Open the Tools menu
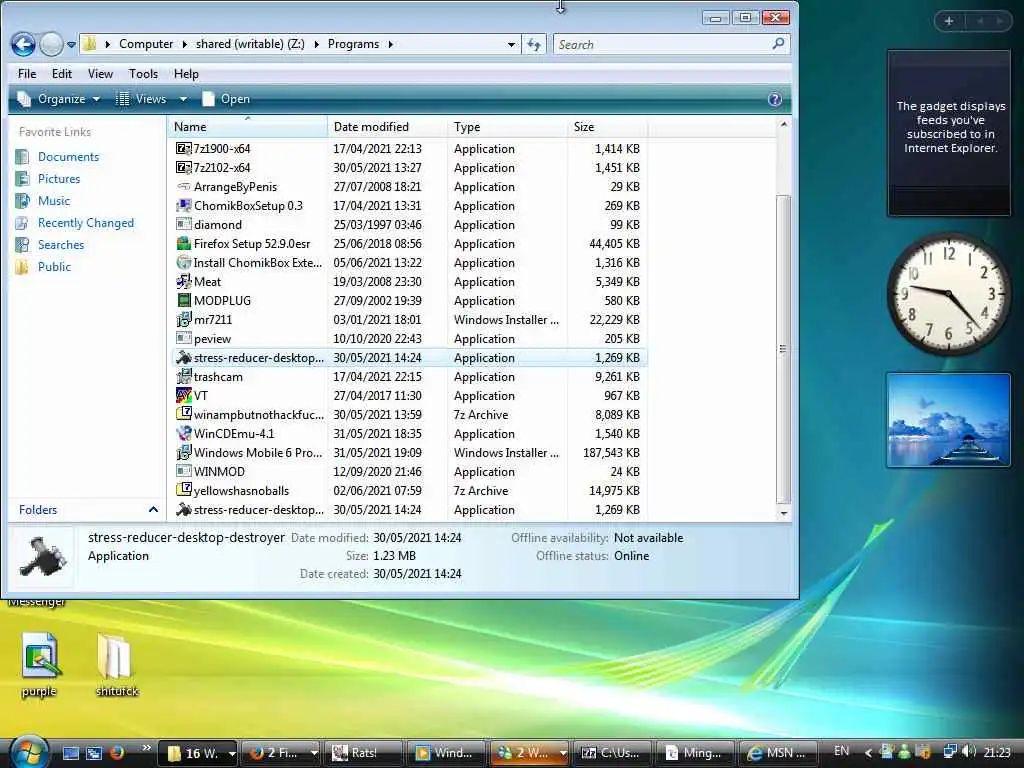Image resolution: width=1024 pixels, height=768 pixels. coord(143,74)
